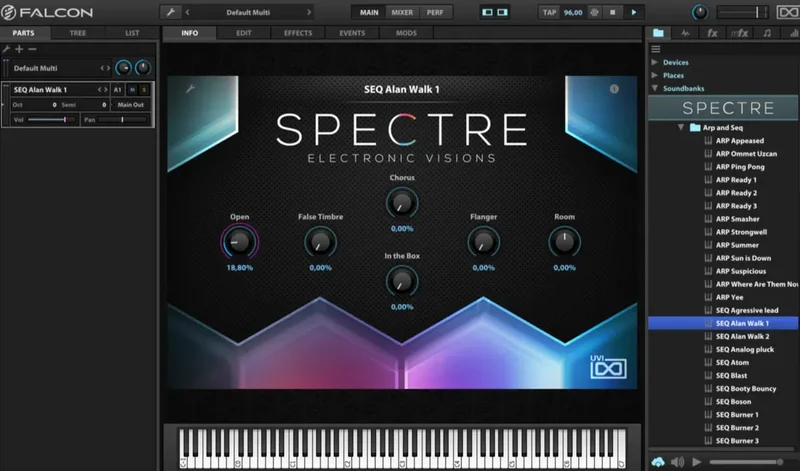Image resolution: width=800 pixels, height=471 pixels.
Task: Go to previous multi preset arrow
Action: click(187, 12)
